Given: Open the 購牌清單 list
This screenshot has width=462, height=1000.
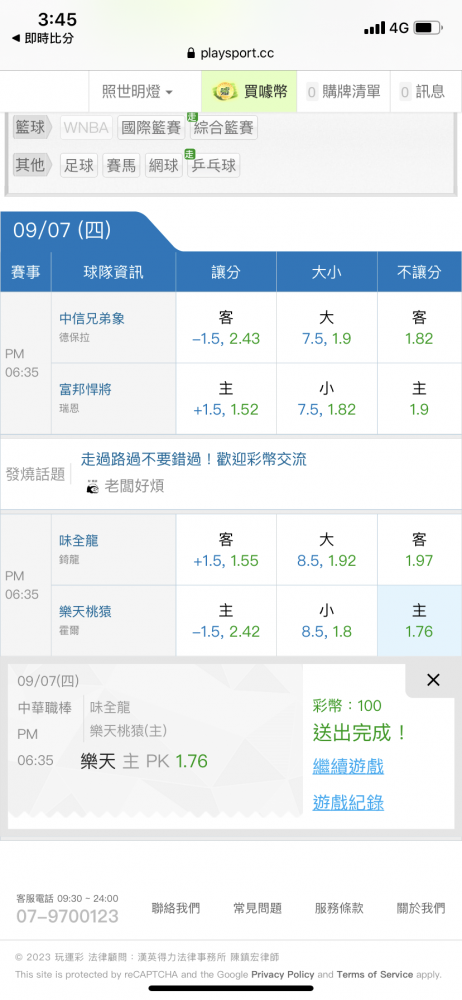Looking at the screenshot, I should [343, 92].
